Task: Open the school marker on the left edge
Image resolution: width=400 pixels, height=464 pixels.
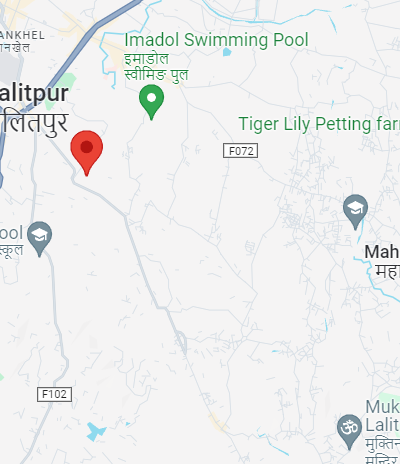Action: pyautogui.click(x=39, y=239)
